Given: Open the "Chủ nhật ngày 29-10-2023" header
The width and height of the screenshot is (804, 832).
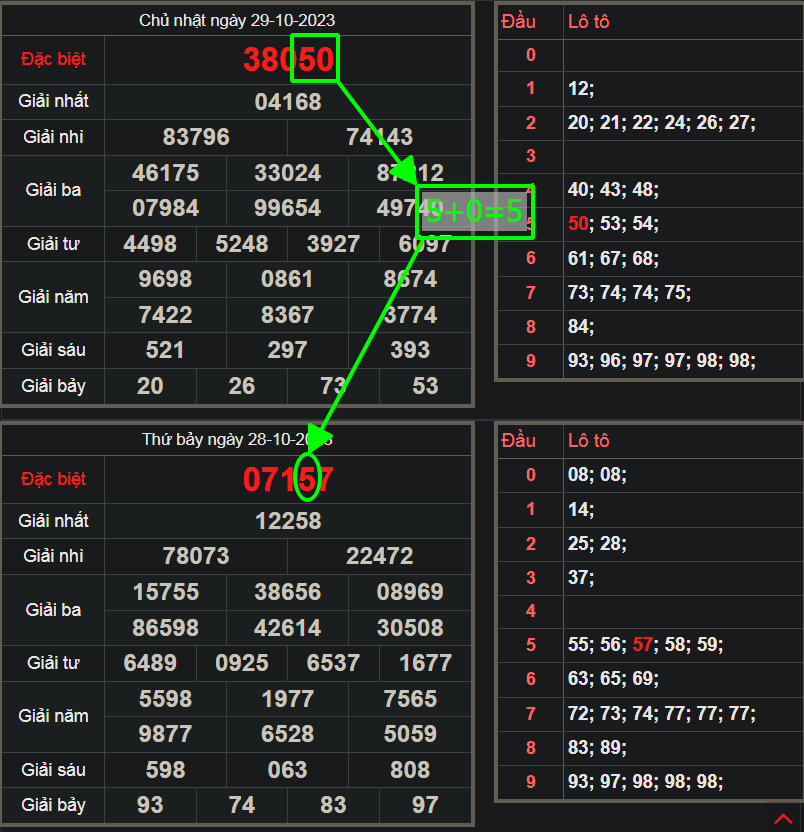Looking at the screenshot, I should pos(237,20).
